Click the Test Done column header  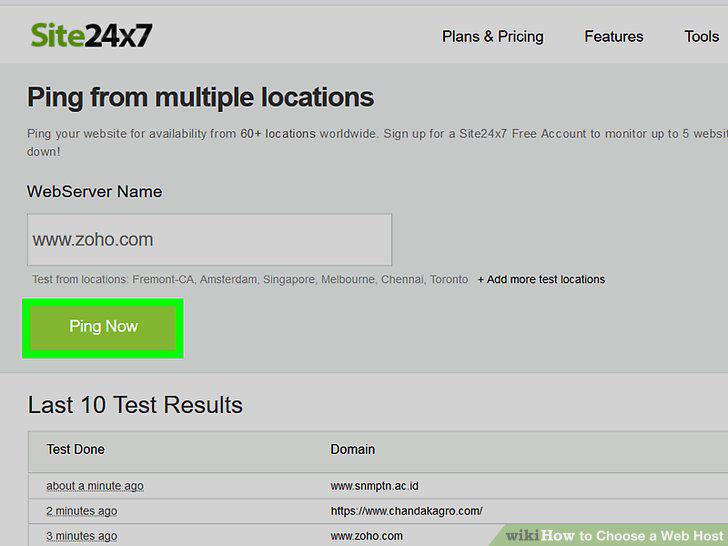pyautogui.click(x=76, y=449)
